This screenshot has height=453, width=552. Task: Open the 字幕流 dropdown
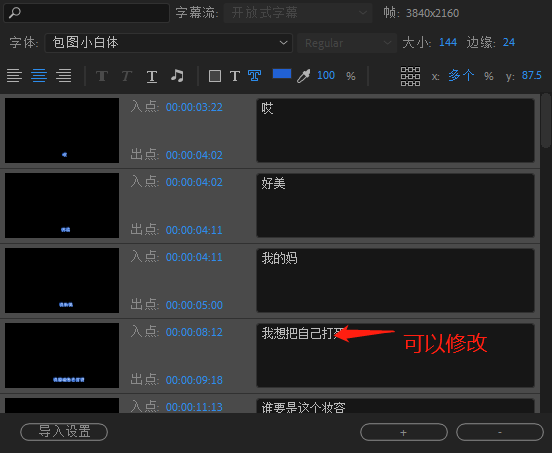pos(298,13)
